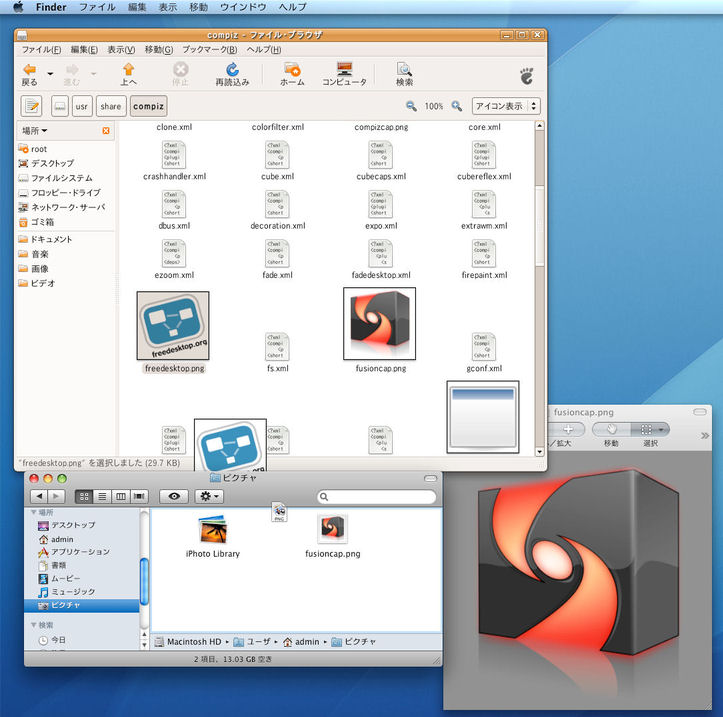The height and width of the screenshot is (717, 723).
Task: Select usr path button
Action: (82, 106)
